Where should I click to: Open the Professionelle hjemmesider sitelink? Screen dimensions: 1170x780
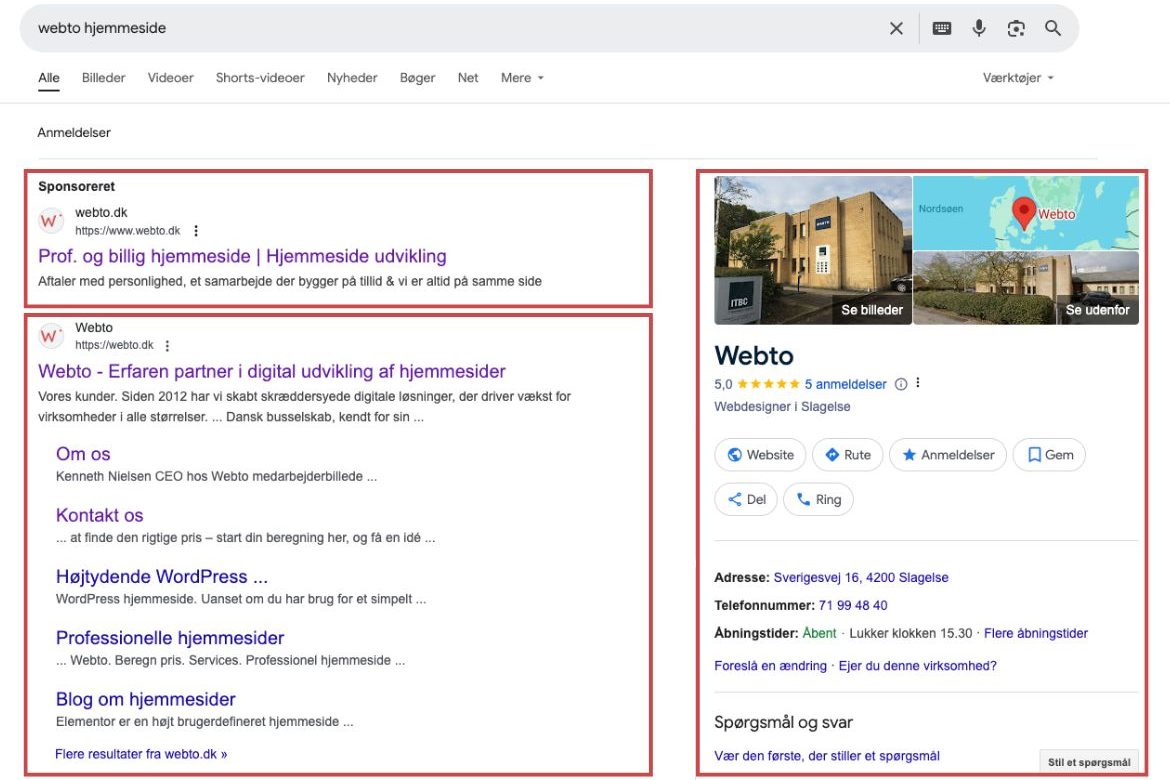coord(170,637)
